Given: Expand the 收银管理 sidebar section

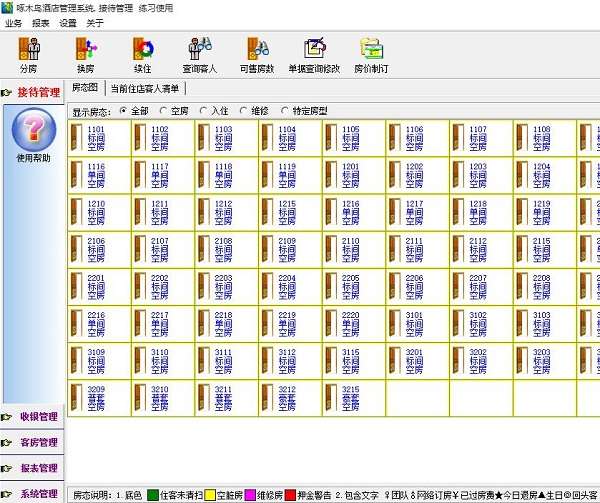Looking at the screenshot, I should pos(32,417).
